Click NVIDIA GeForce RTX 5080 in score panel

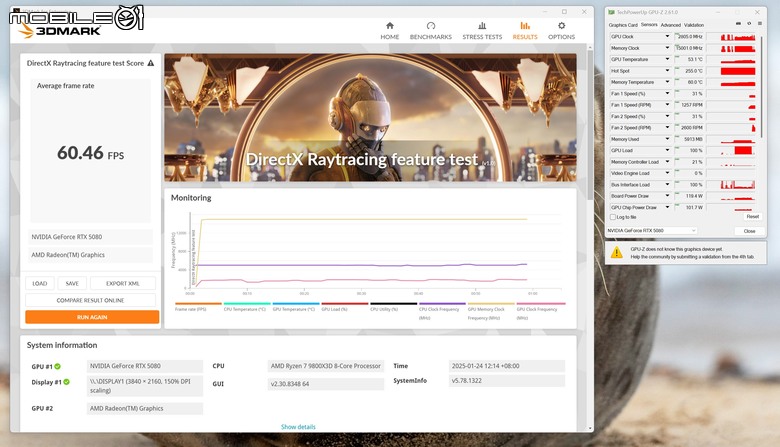coord(91,237)
